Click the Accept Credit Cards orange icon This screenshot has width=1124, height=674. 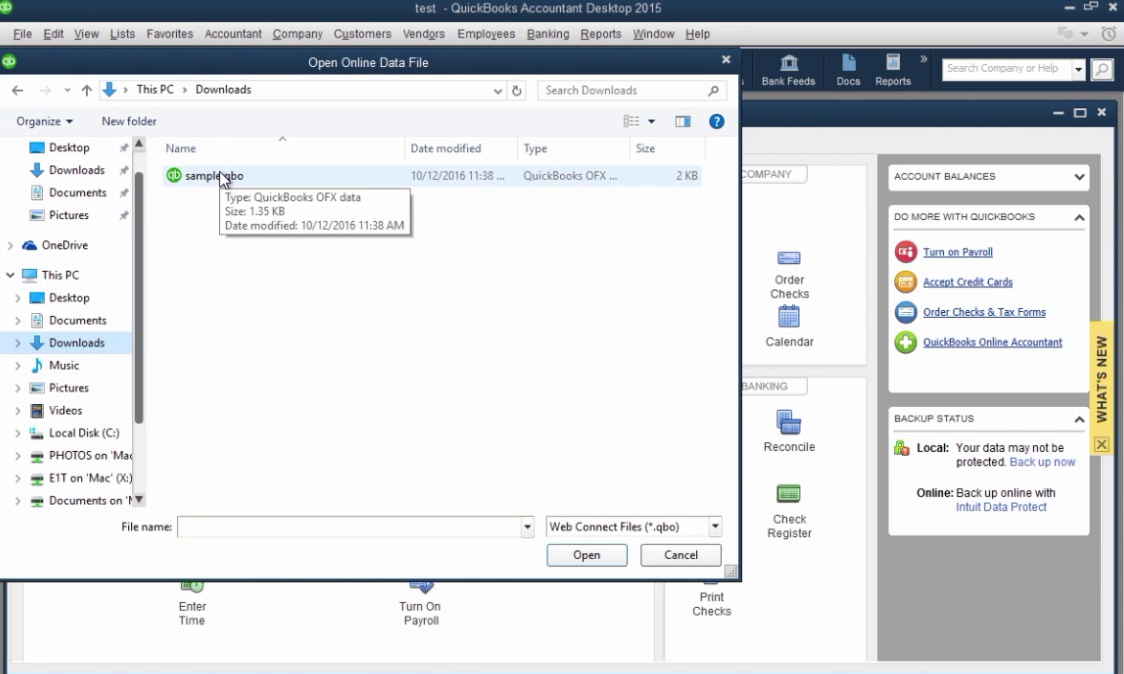click(x=905, y=282)
